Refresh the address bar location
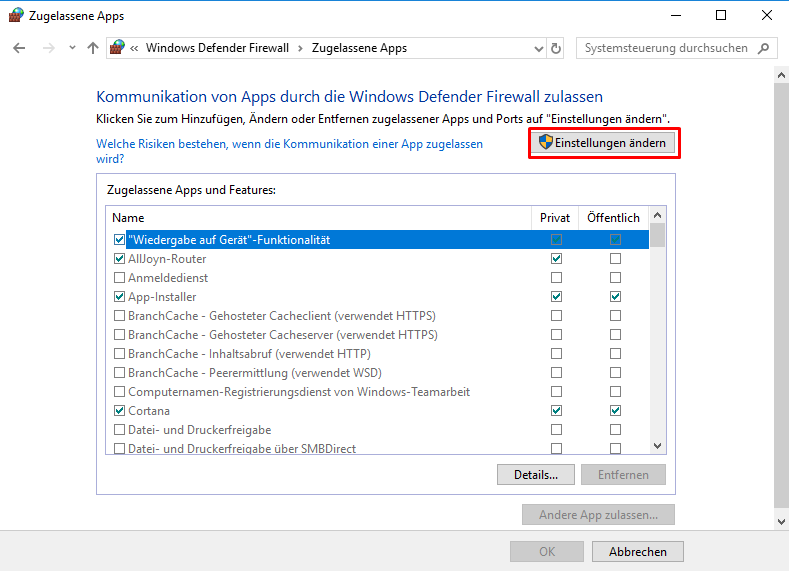Image resolution: width=789 pixels, height=571 pixels. pyautogui.click(x=556, y=48)
